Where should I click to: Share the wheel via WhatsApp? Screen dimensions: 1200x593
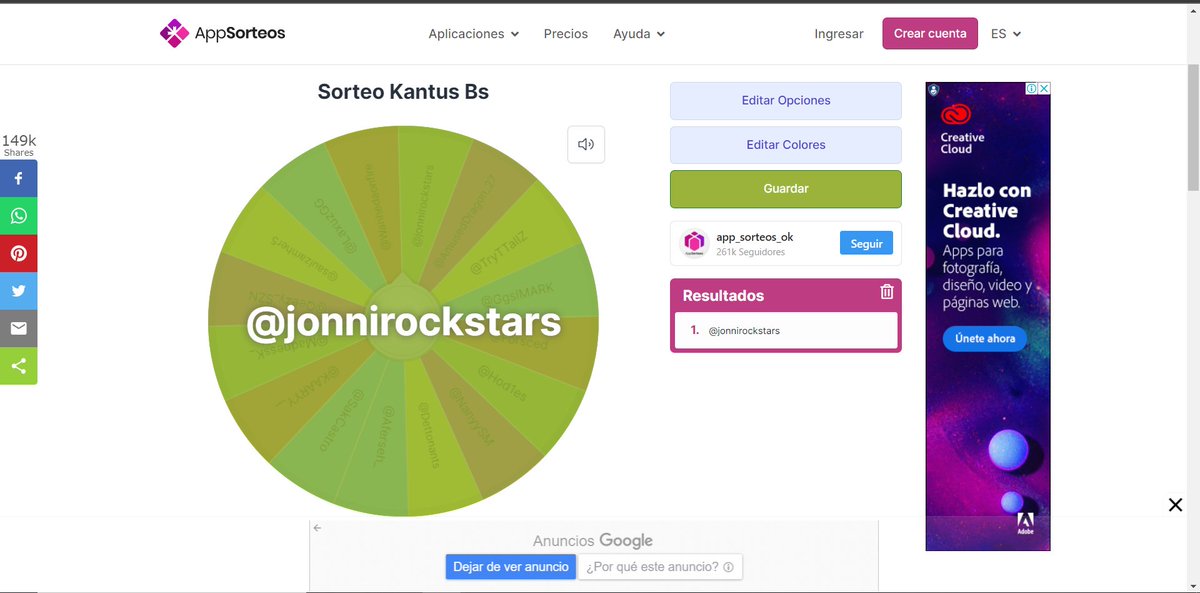click(18, 215)
